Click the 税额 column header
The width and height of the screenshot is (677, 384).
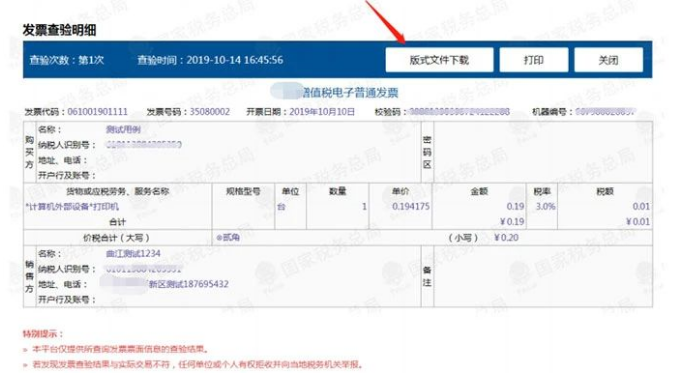pos(605,191)
